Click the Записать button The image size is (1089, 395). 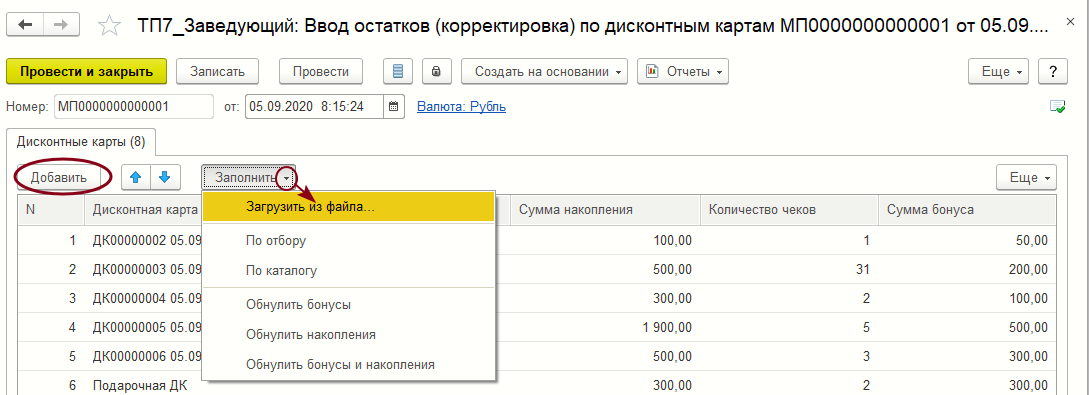pyautogui.click(x=217, y=72)
